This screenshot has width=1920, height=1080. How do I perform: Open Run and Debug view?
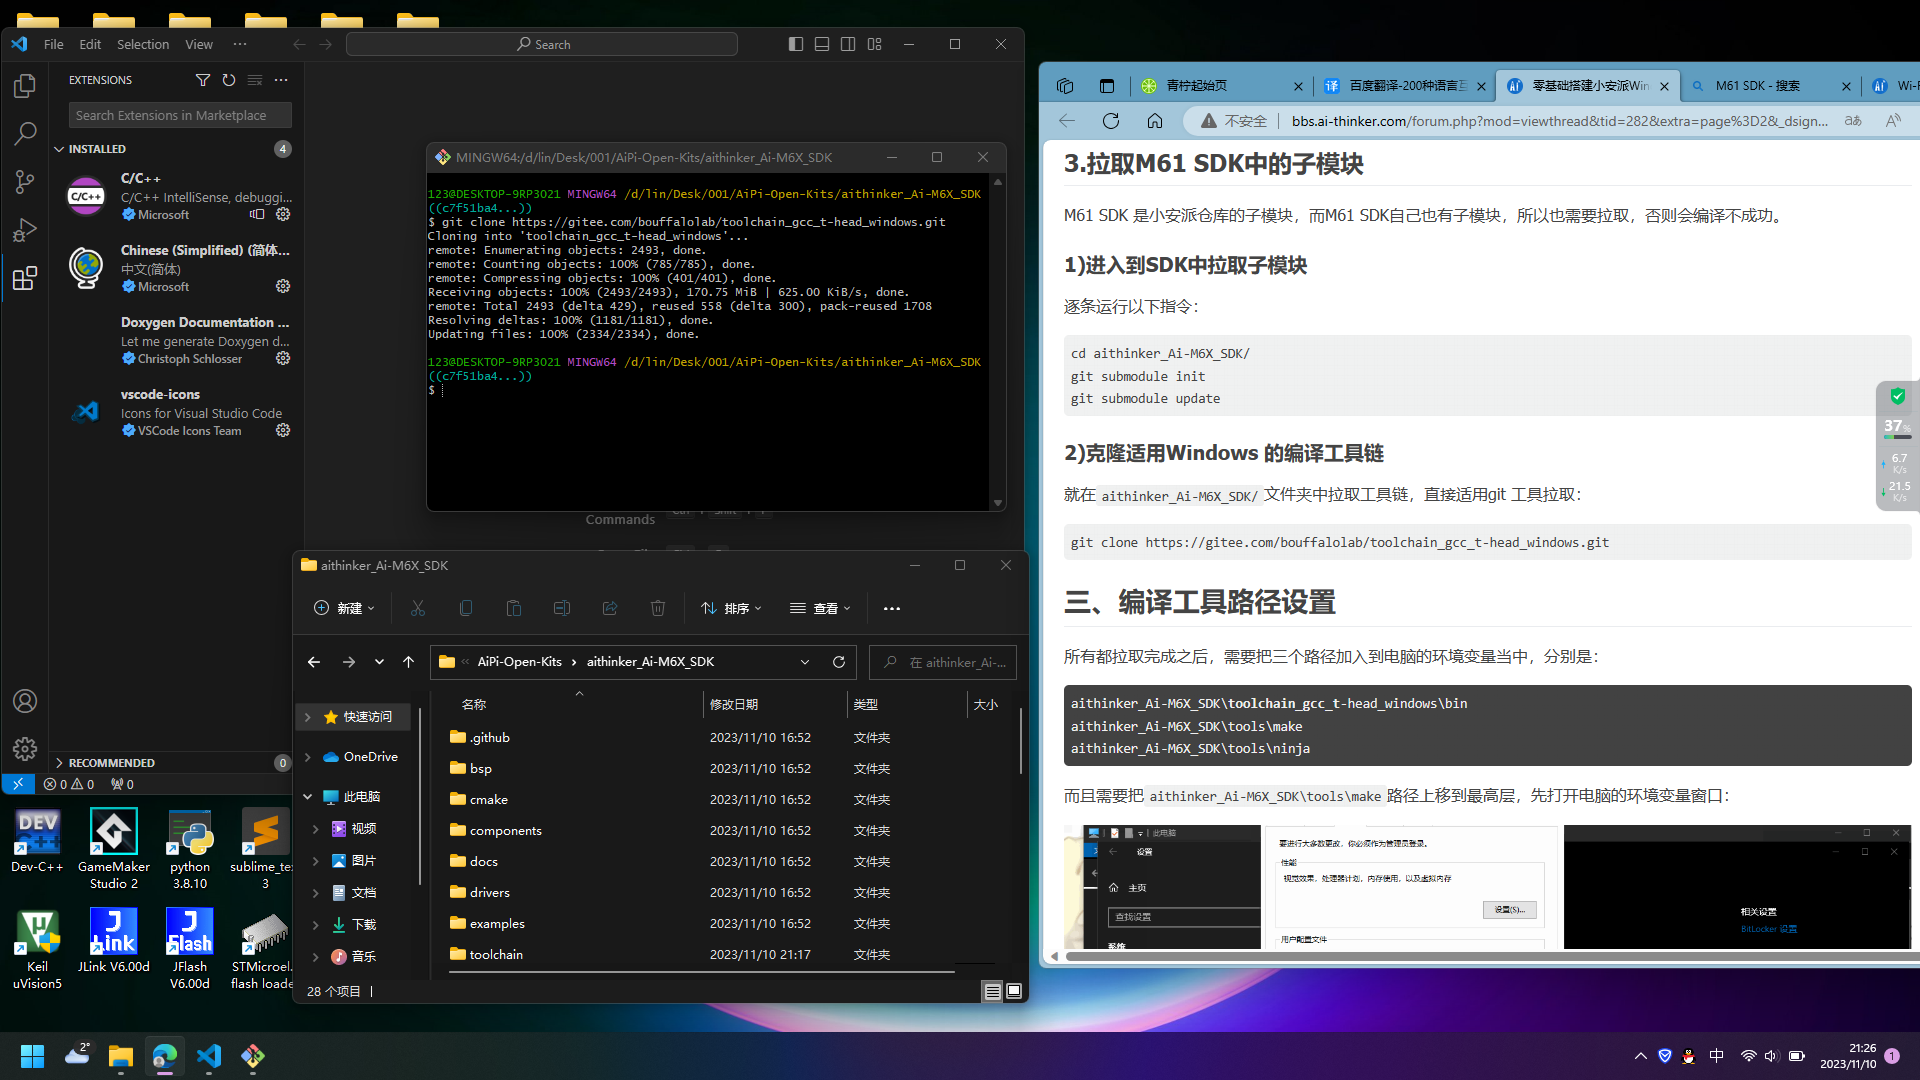(x=25, y=230)
